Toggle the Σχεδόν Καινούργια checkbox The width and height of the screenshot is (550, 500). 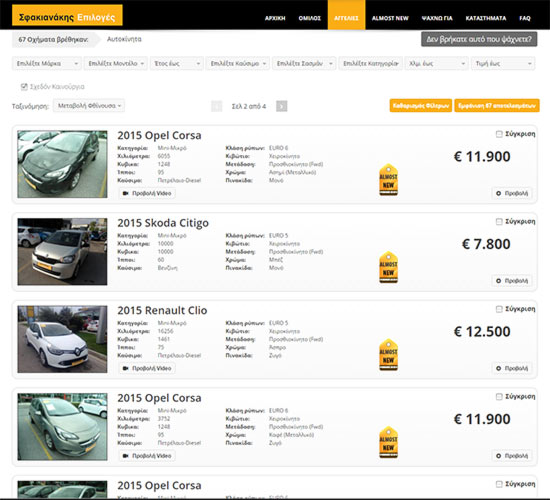(x=24, y=87)
